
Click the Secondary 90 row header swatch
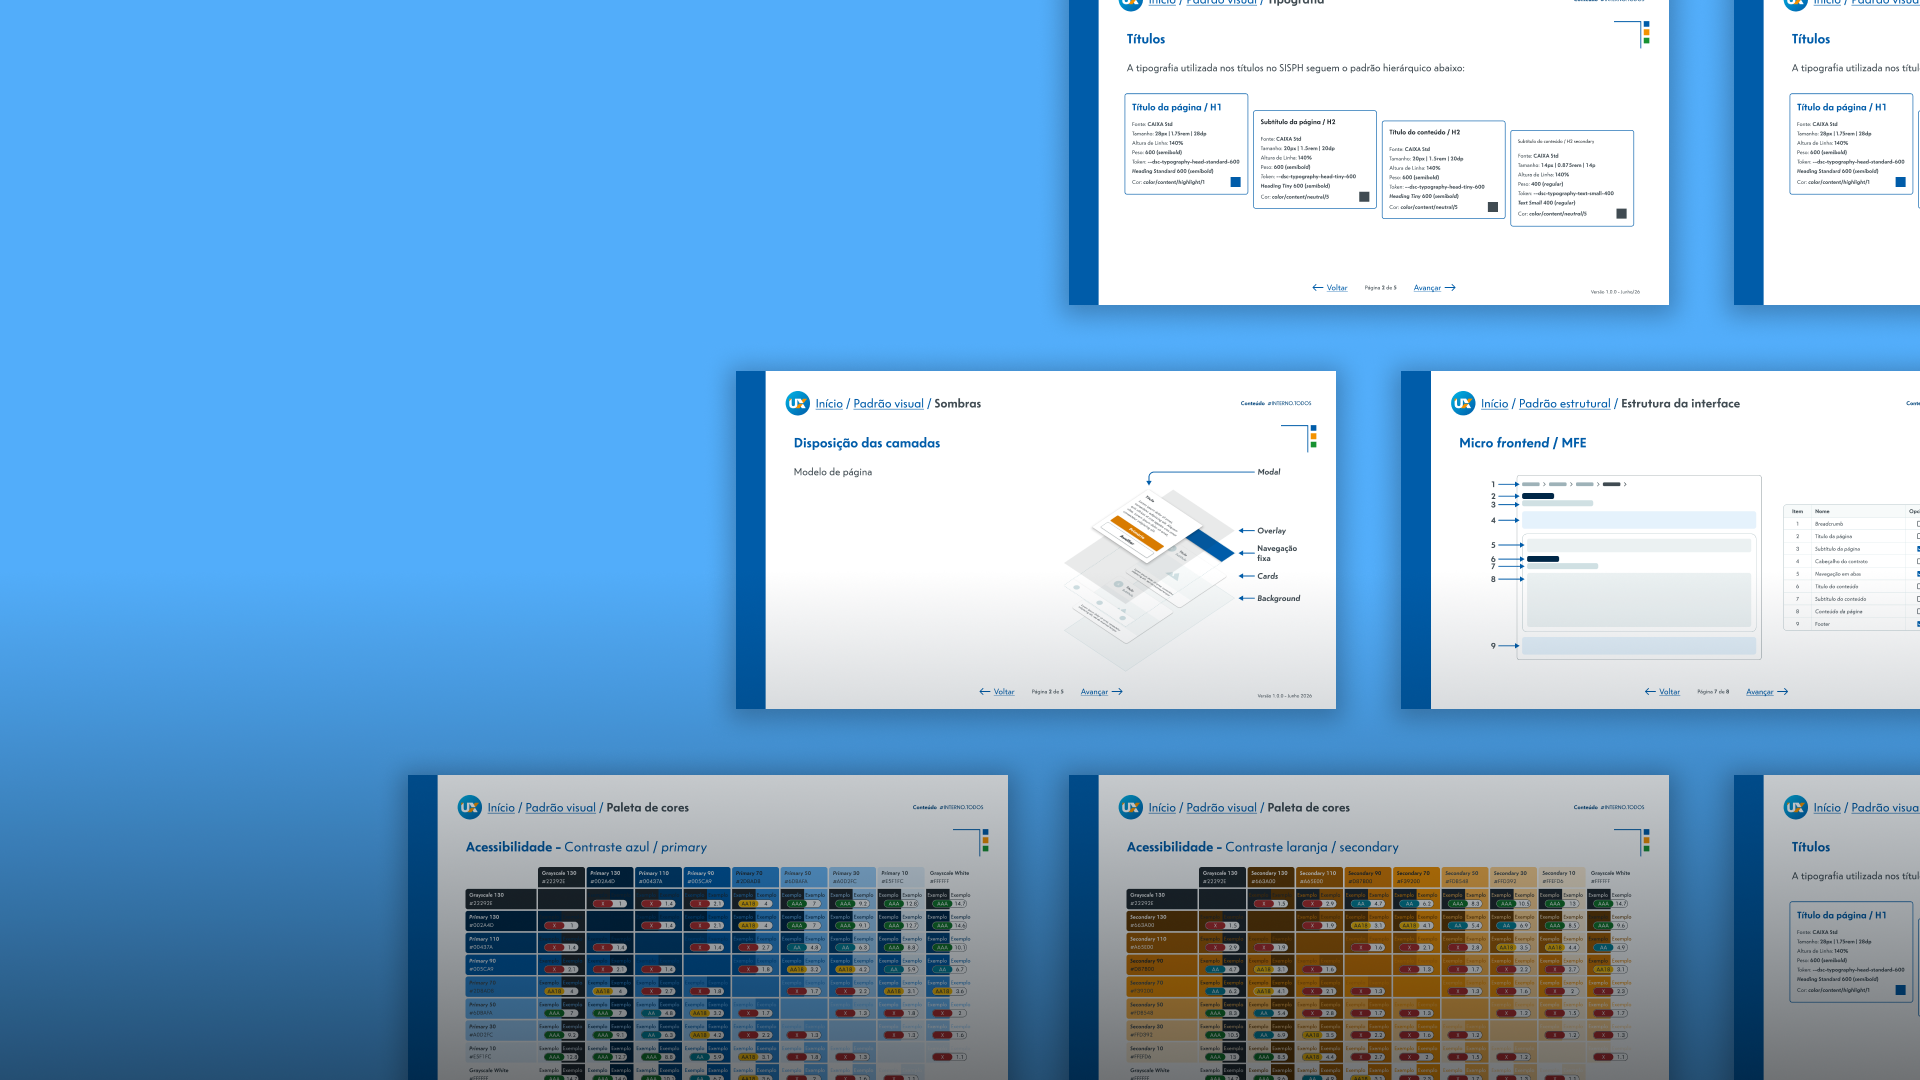[1162, 965]
